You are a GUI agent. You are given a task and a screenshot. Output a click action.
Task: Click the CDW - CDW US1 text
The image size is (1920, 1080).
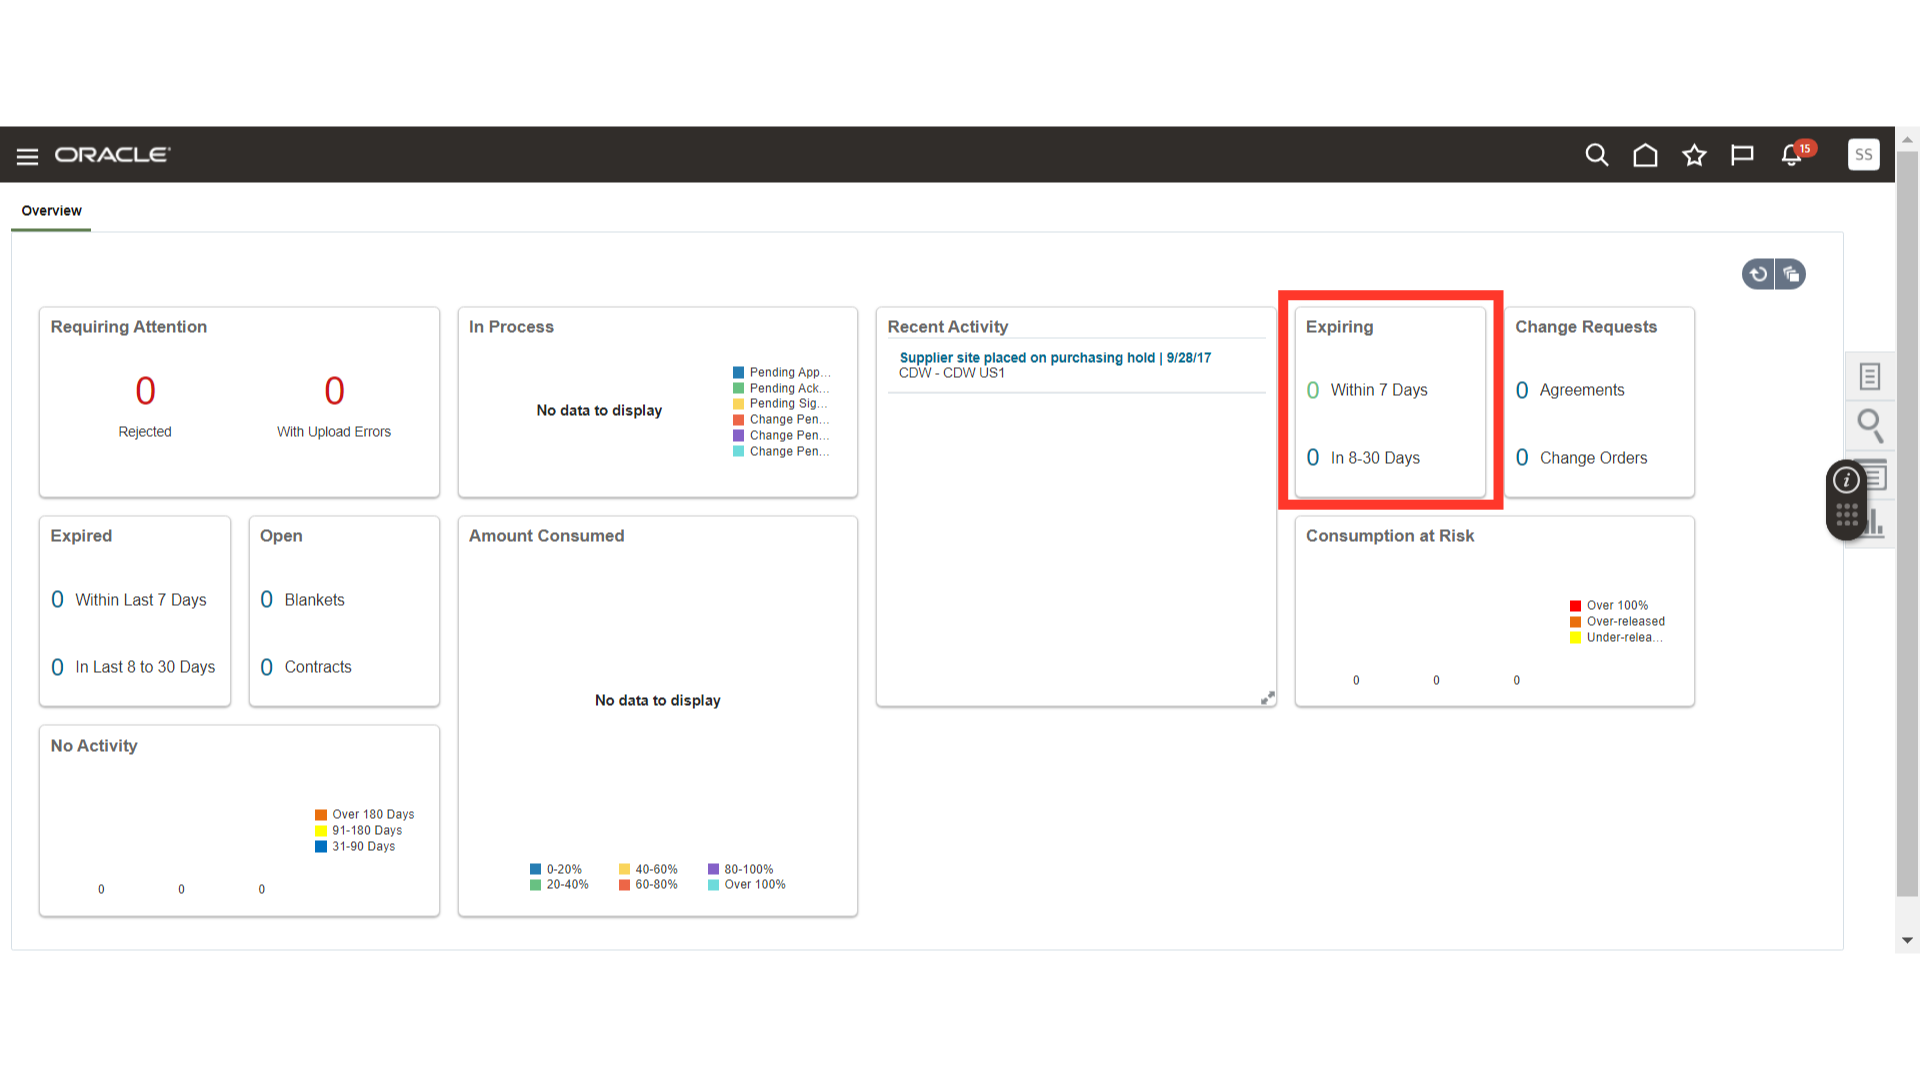[x=951, y=373]
